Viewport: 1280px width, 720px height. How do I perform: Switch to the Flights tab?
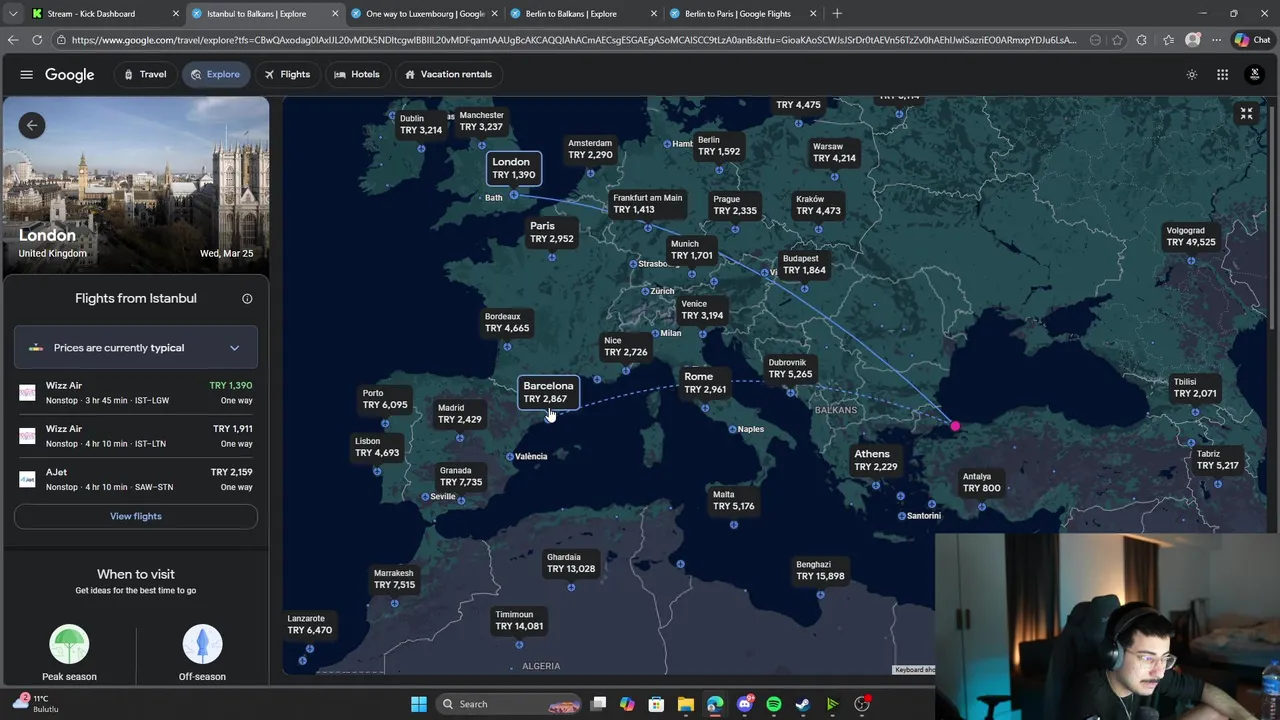(287, 74)
